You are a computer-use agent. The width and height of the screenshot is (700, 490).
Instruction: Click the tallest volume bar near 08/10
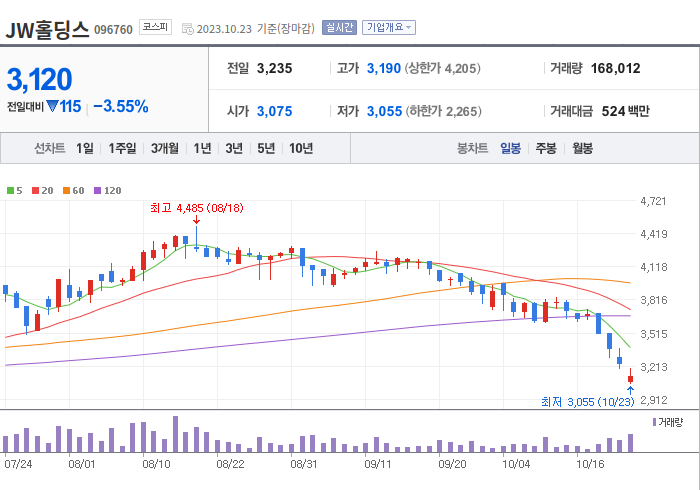point(175,434)
